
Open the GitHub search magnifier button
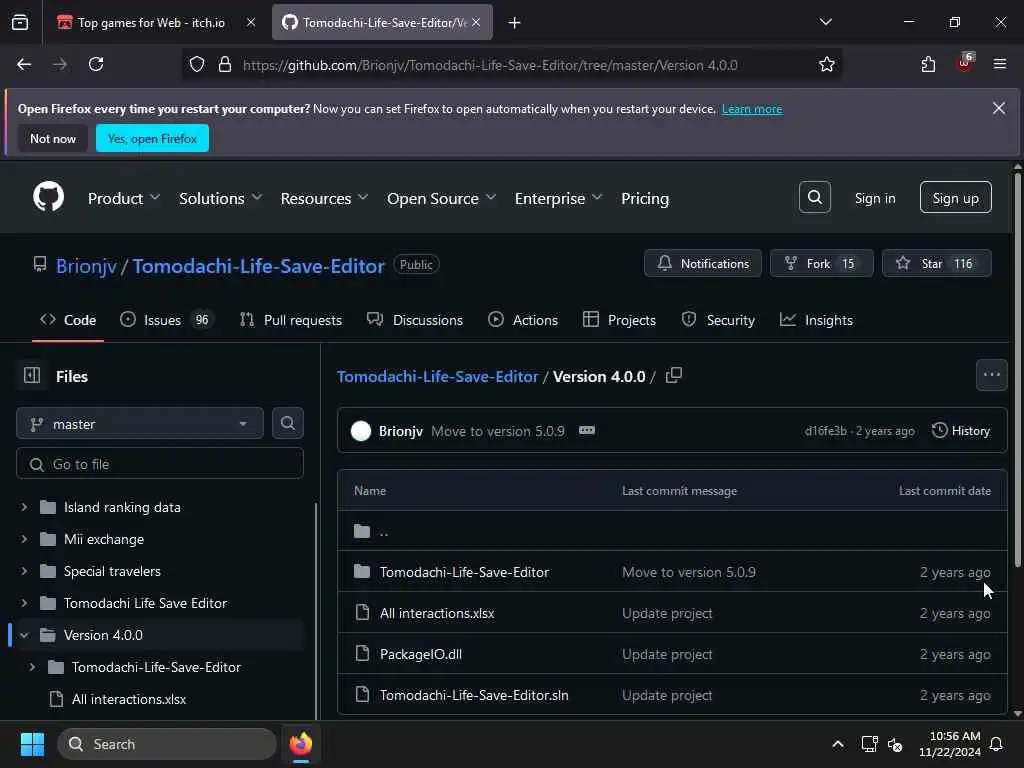click(814, 197)
